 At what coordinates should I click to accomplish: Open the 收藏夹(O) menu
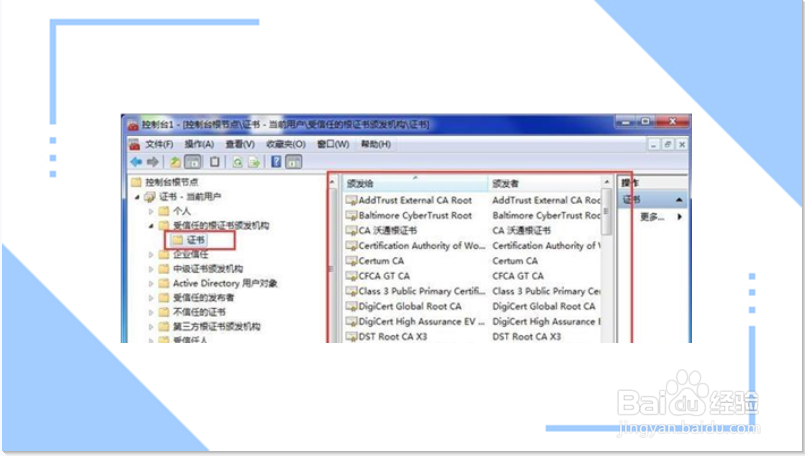pos(285,144)
